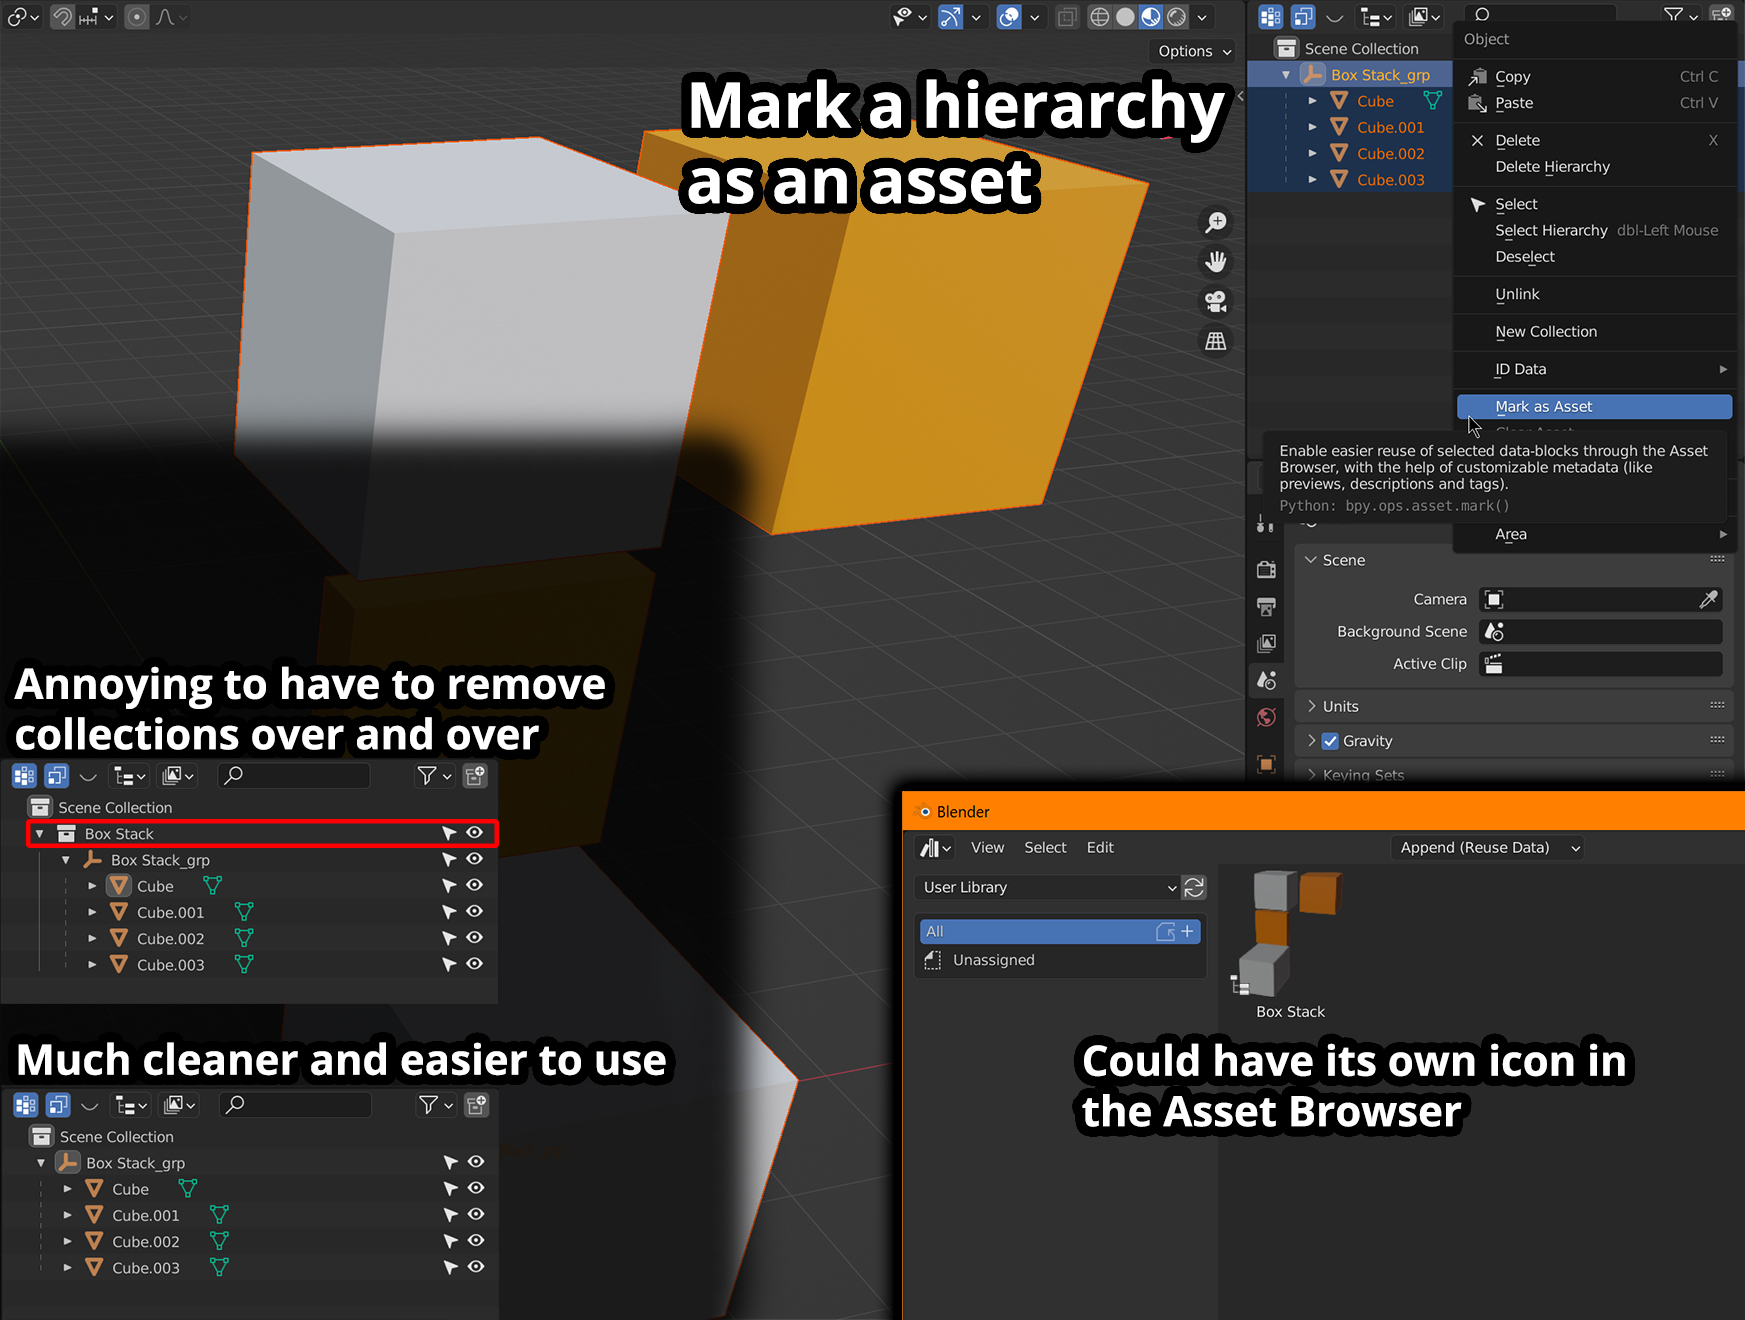Open the ID Data submenu
Screen dimensions: 1745x1320
1594,369
